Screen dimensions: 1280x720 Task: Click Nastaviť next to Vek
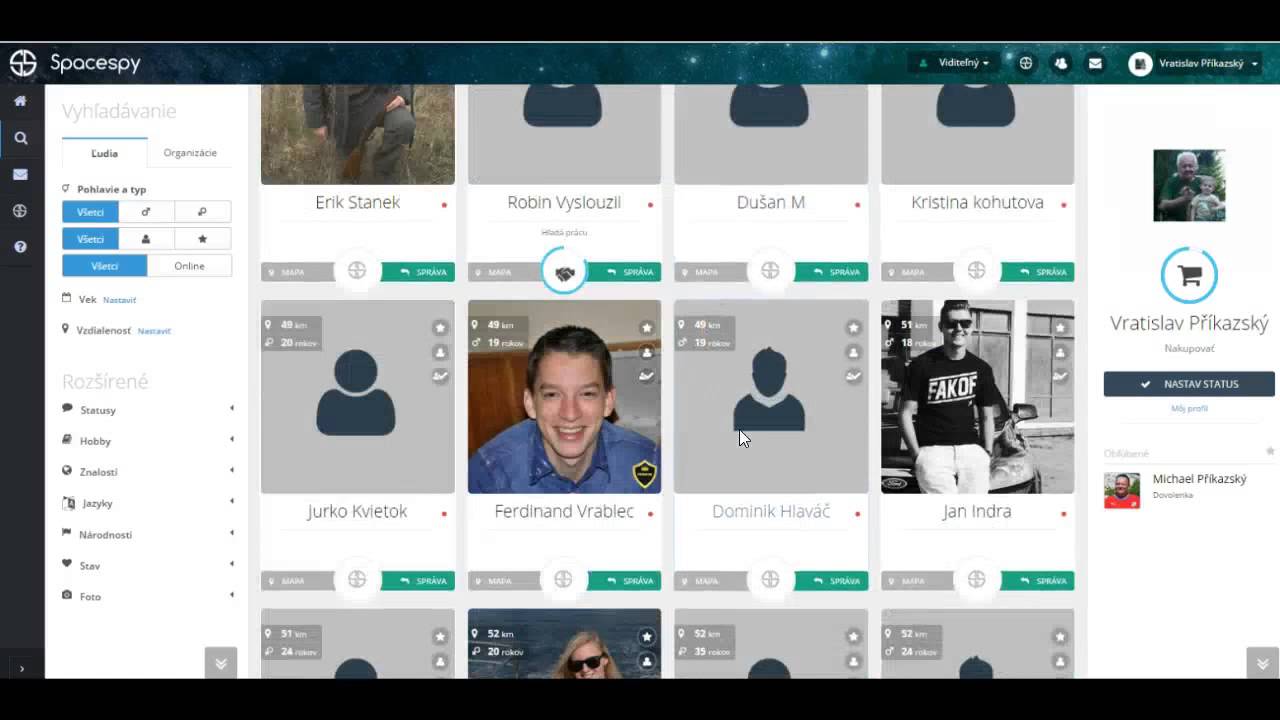pos(119,300)
